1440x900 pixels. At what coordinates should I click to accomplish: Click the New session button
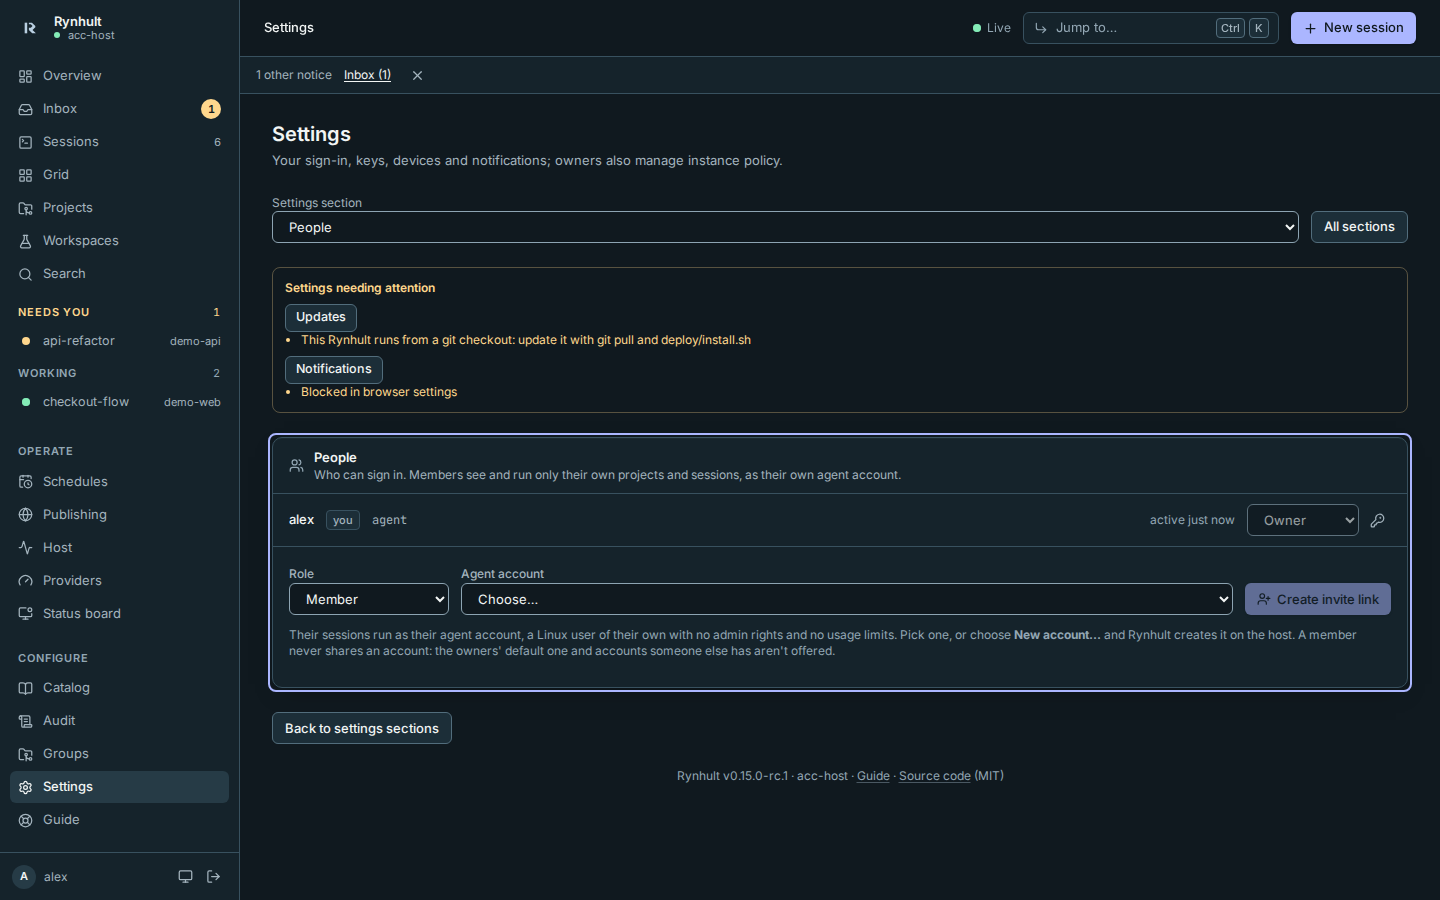(x=1353, y=28)
